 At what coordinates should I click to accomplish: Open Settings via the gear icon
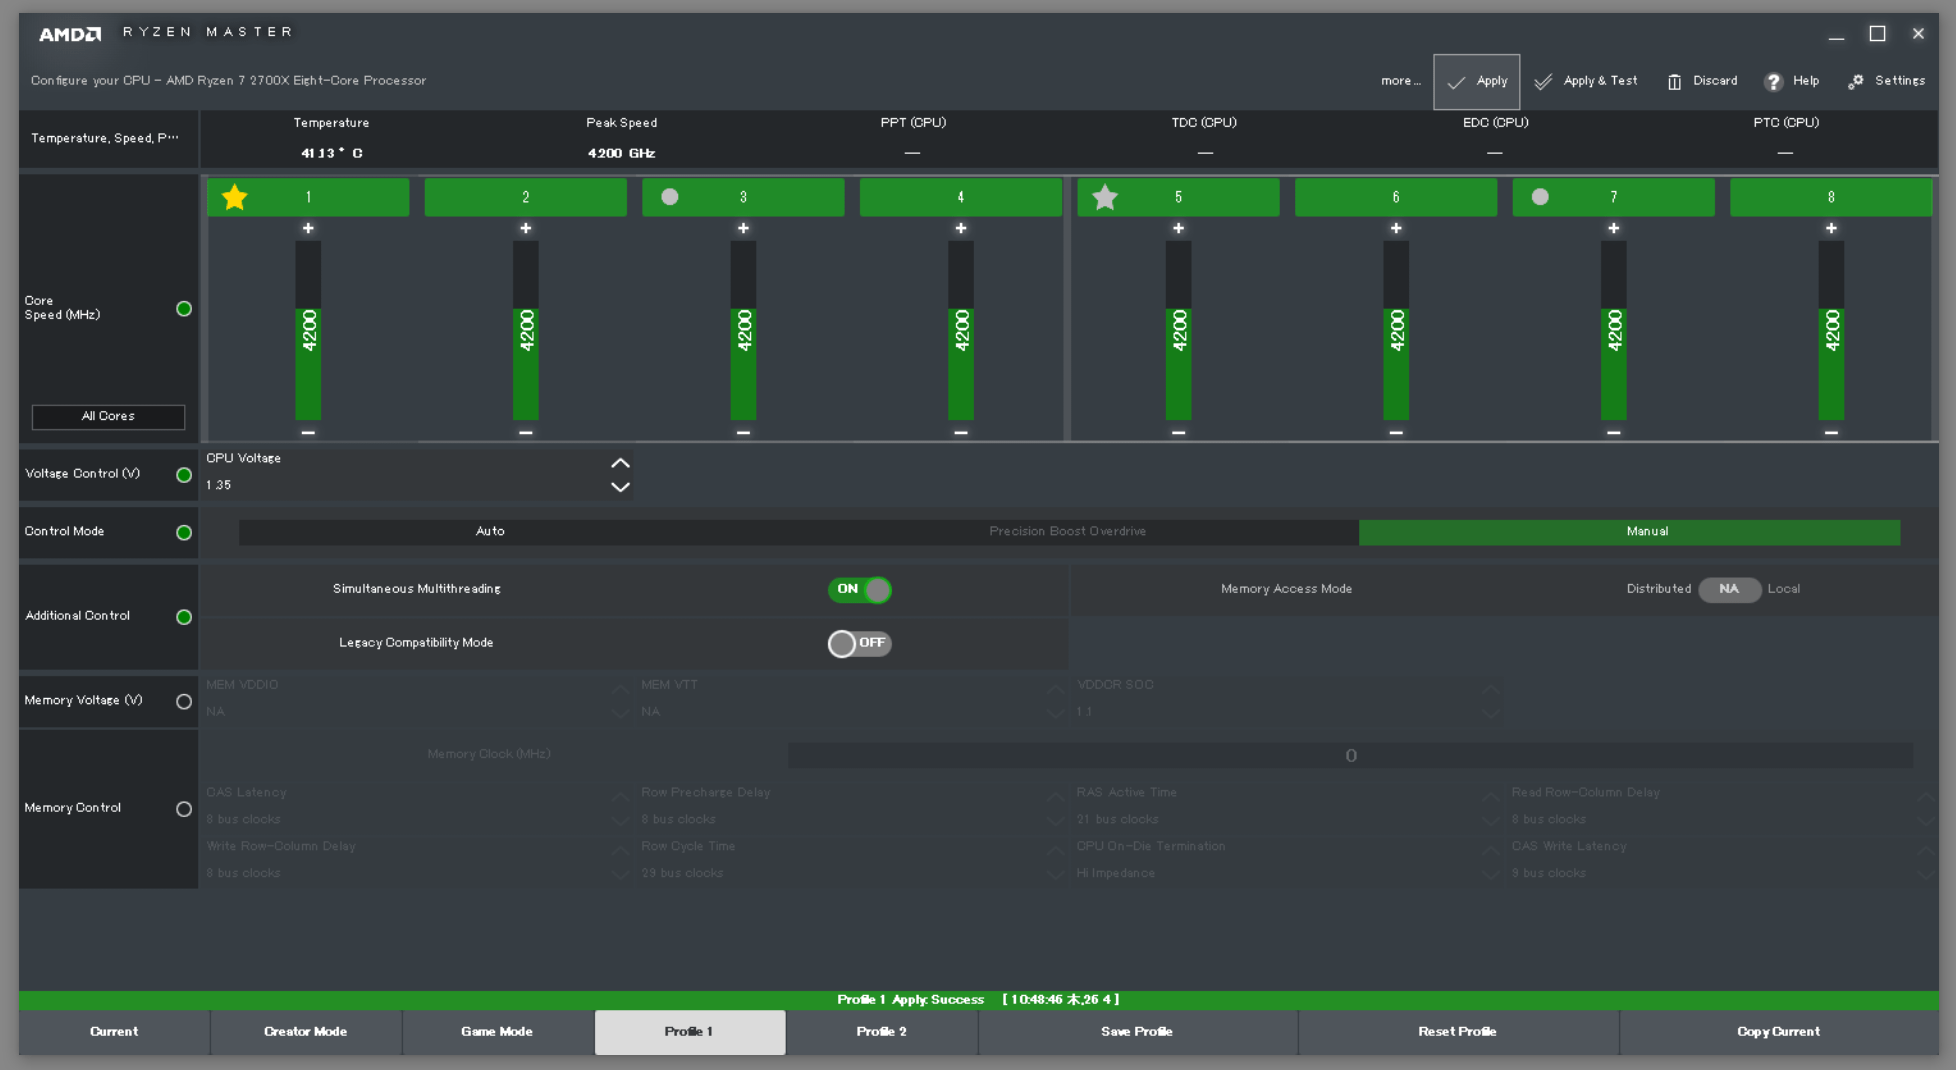pos(1855,81)
